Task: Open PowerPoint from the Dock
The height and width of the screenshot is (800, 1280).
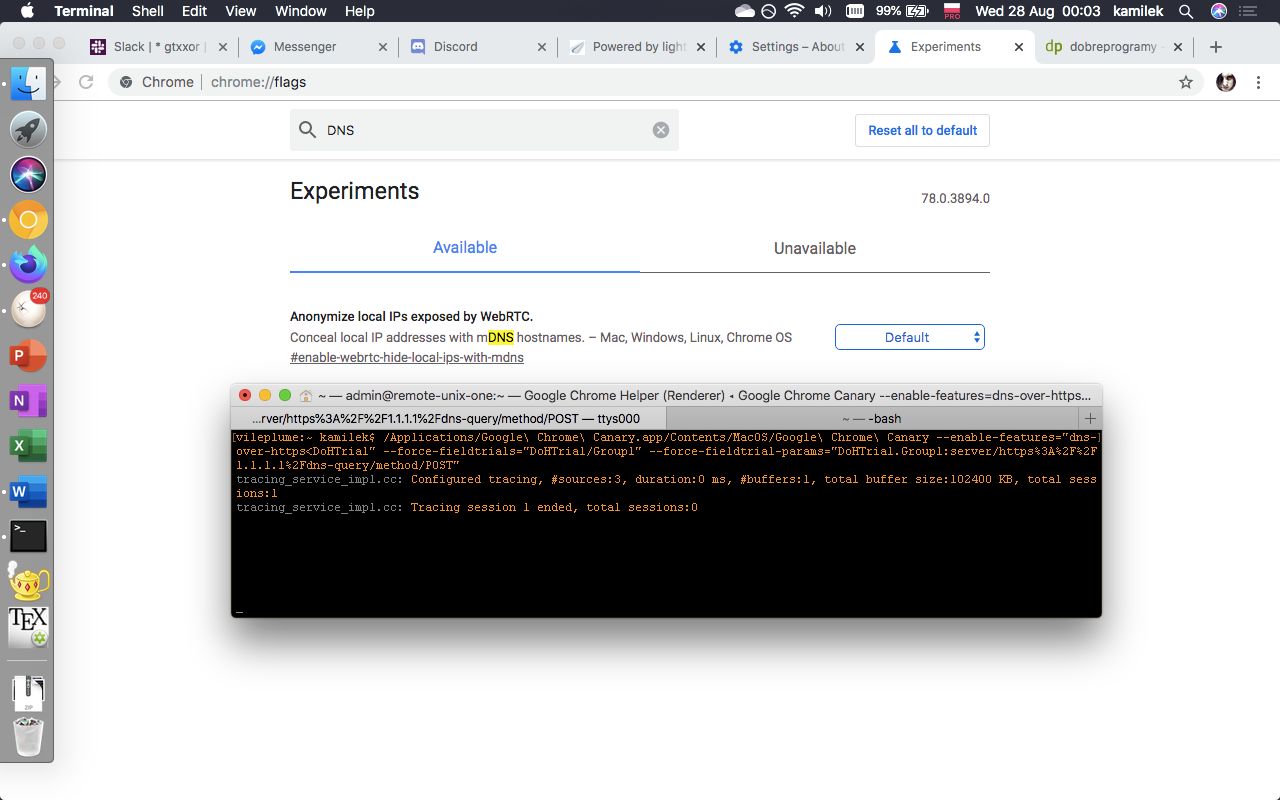Action: (x=27, y=354)
